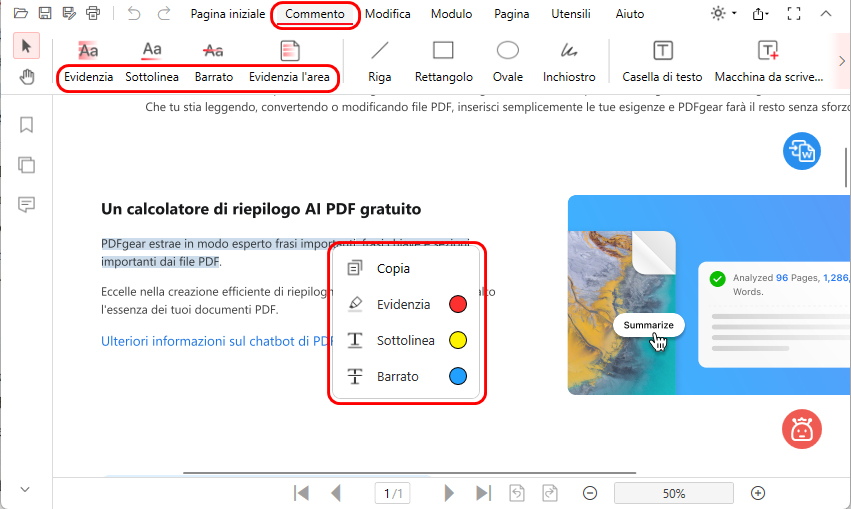This screenshot has height=509, width=851.
Task: Open the bookmarks side panel
Action: coord(26,125)
